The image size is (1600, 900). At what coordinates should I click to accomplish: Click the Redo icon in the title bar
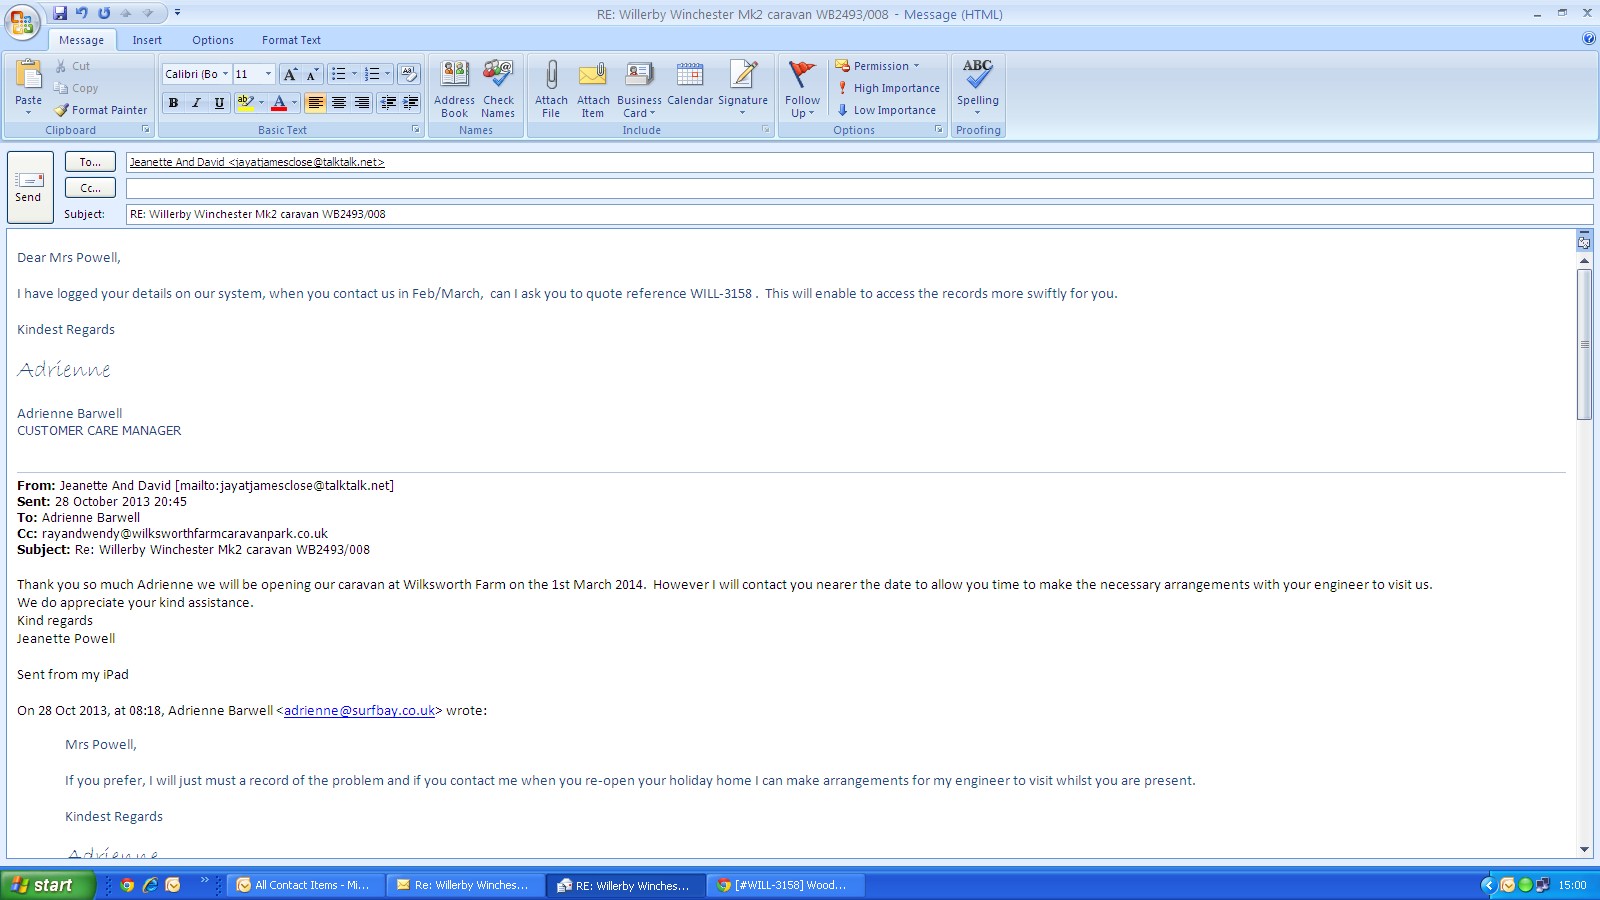[x=104, y=13]
